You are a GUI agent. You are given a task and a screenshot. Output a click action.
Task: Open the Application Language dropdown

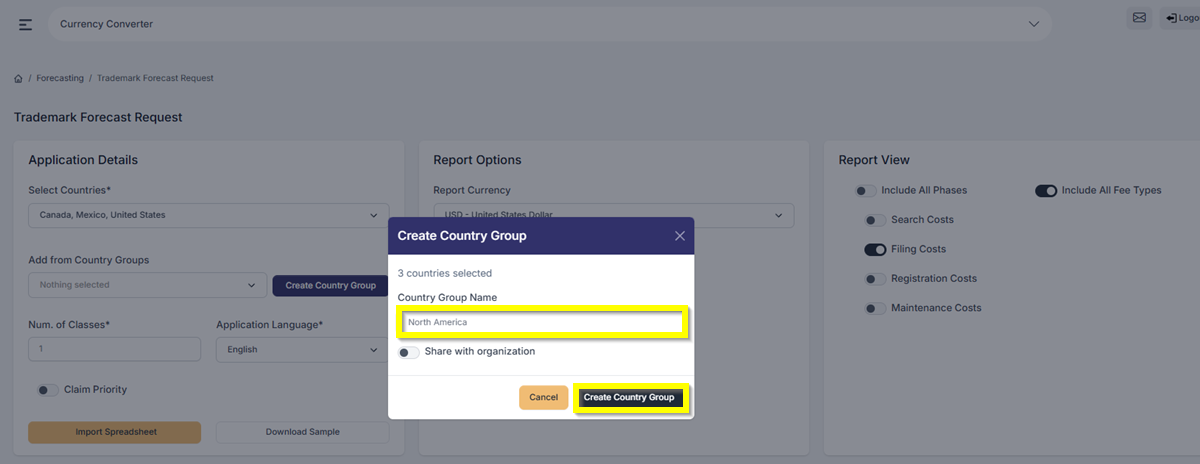(x=297, y=350)
